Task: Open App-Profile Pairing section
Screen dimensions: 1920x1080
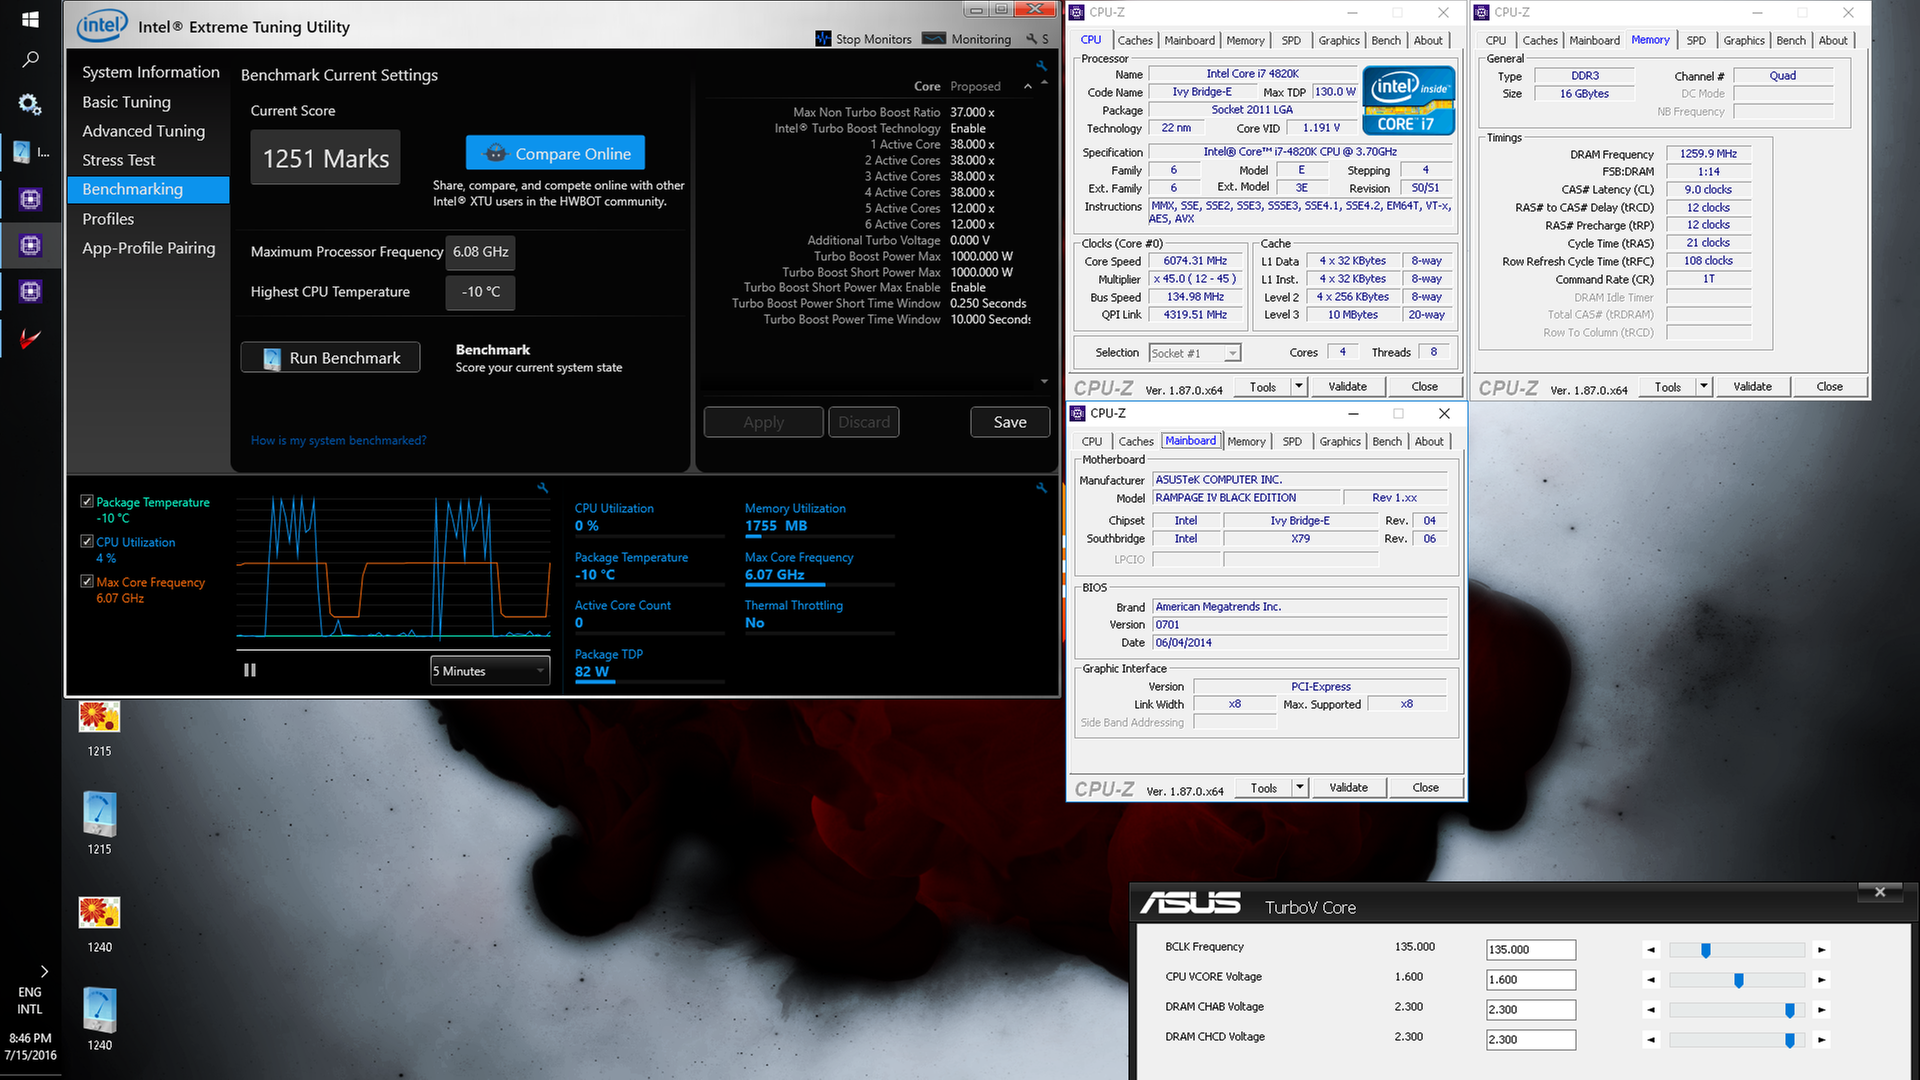Action: click(148, 248)
